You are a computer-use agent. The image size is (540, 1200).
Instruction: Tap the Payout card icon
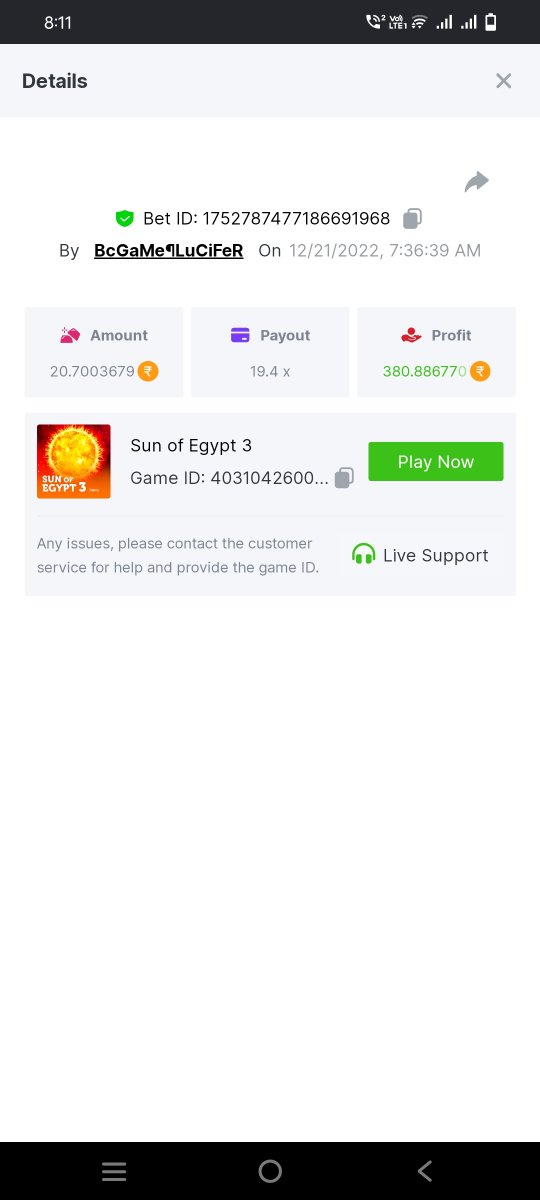click(x=240, y=335)
